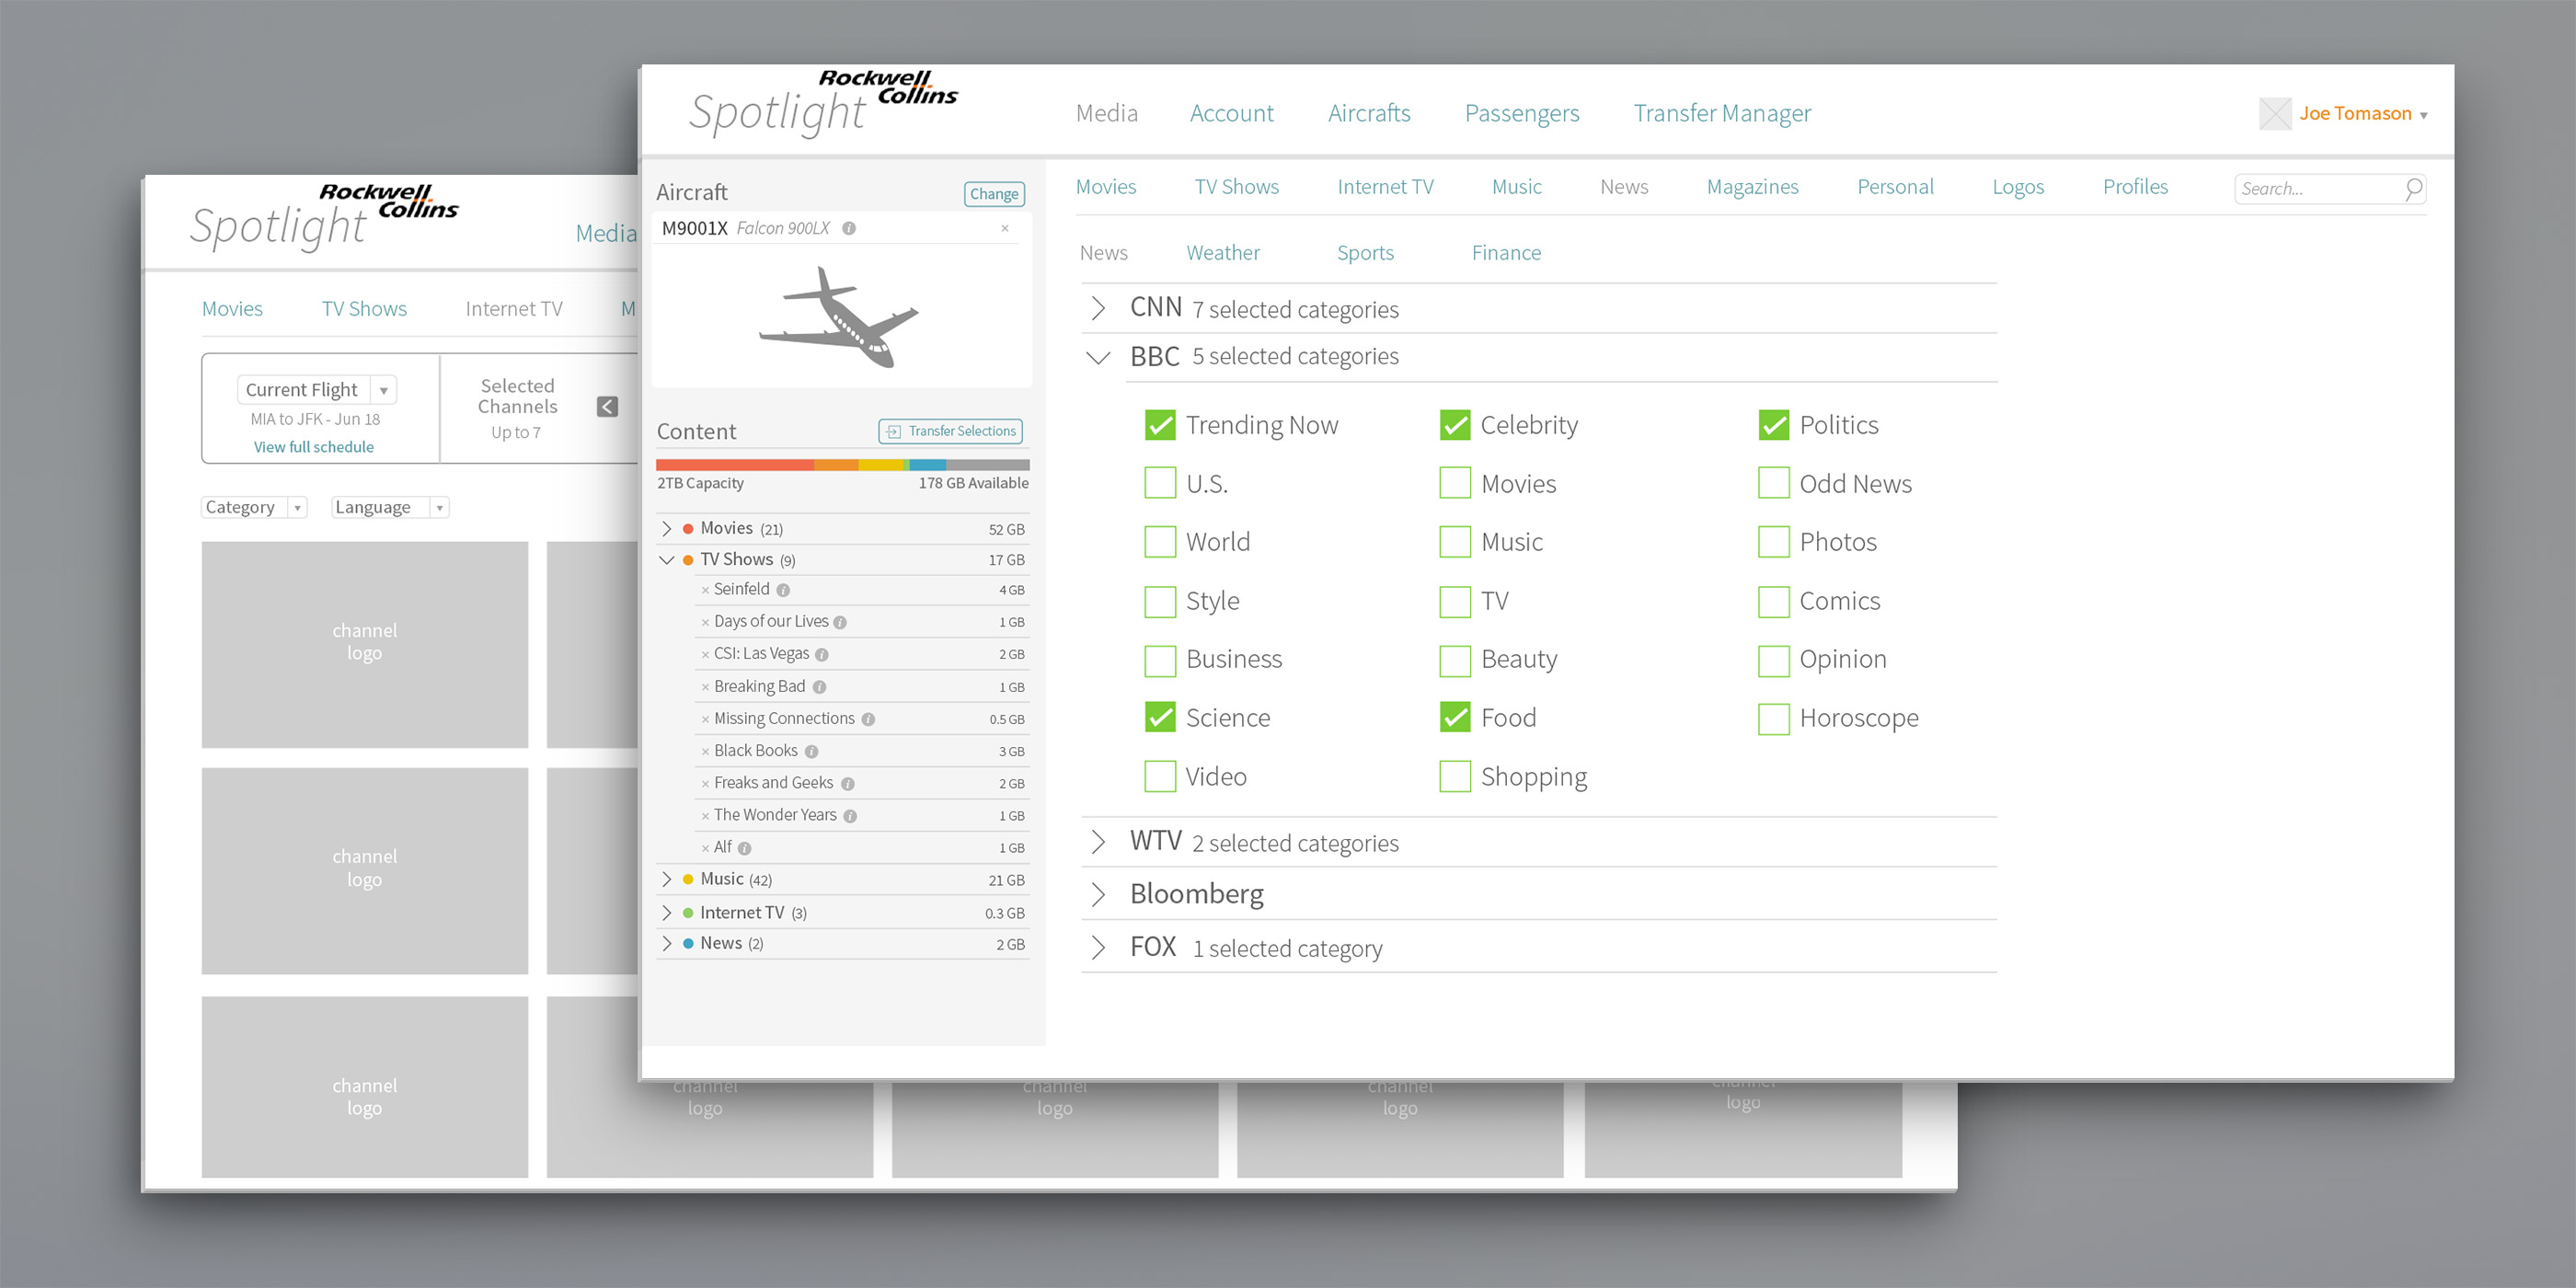Click the red segment of capacity bar
Viewport: 2576px width, 1288px height.
click(x=735, y=465)
